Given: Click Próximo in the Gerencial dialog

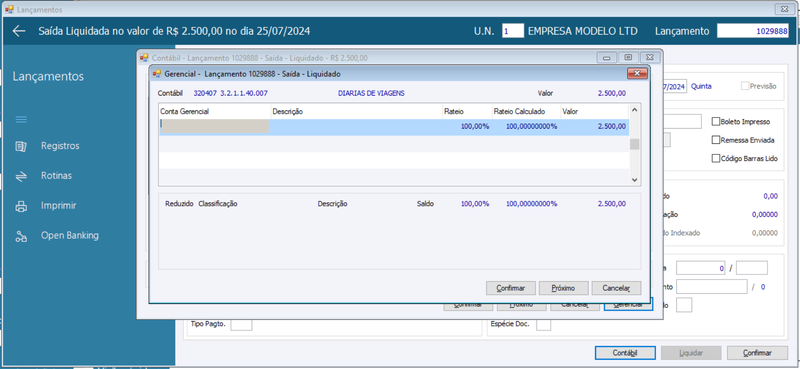Looking at the screenshot, I should click(563, 288).
